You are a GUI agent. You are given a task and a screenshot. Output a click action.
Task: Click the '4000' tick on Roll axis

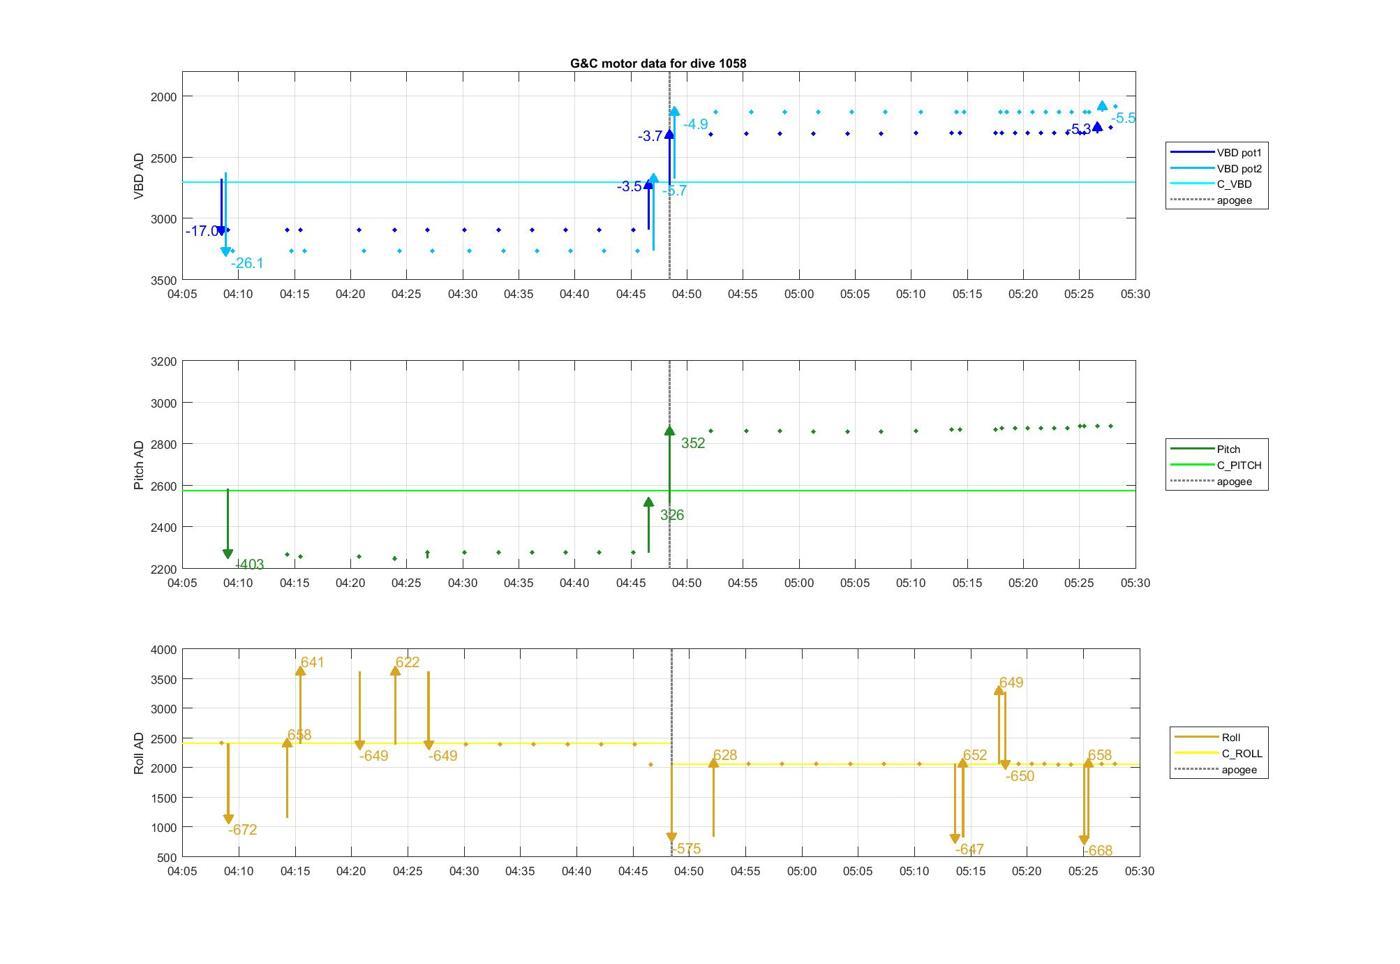163,650
